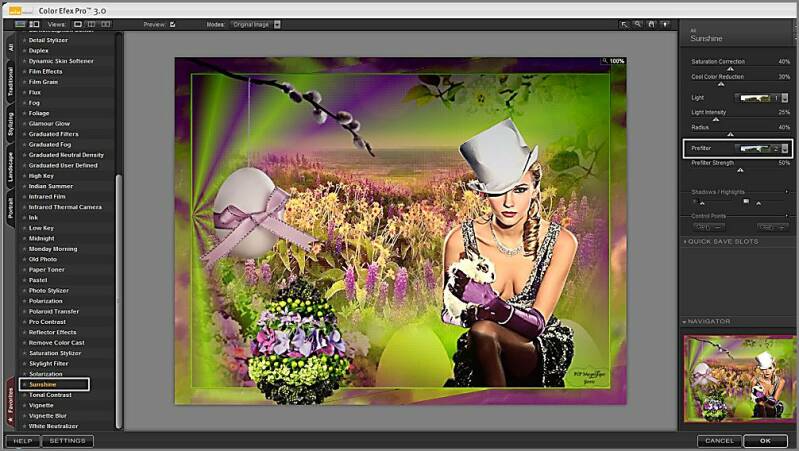Toggle the settings side panel icon

[x=34, y=24]
